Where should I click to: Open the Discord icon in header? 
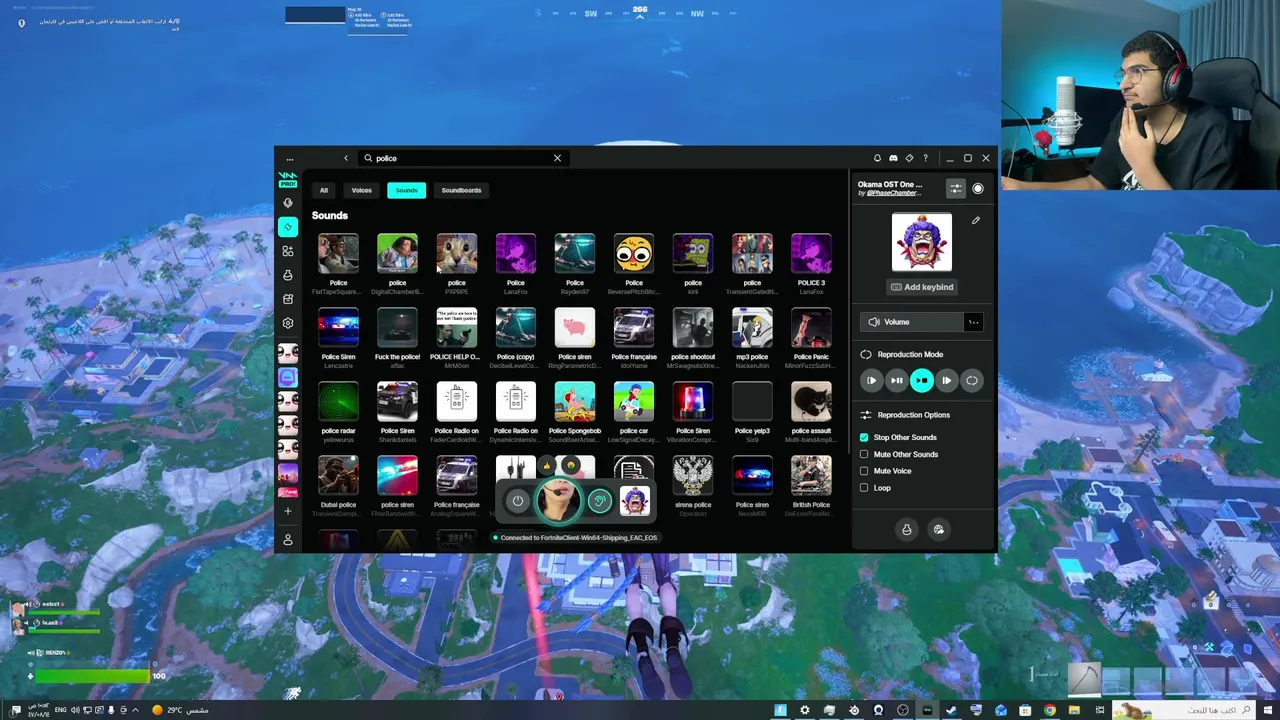[893, 158]
